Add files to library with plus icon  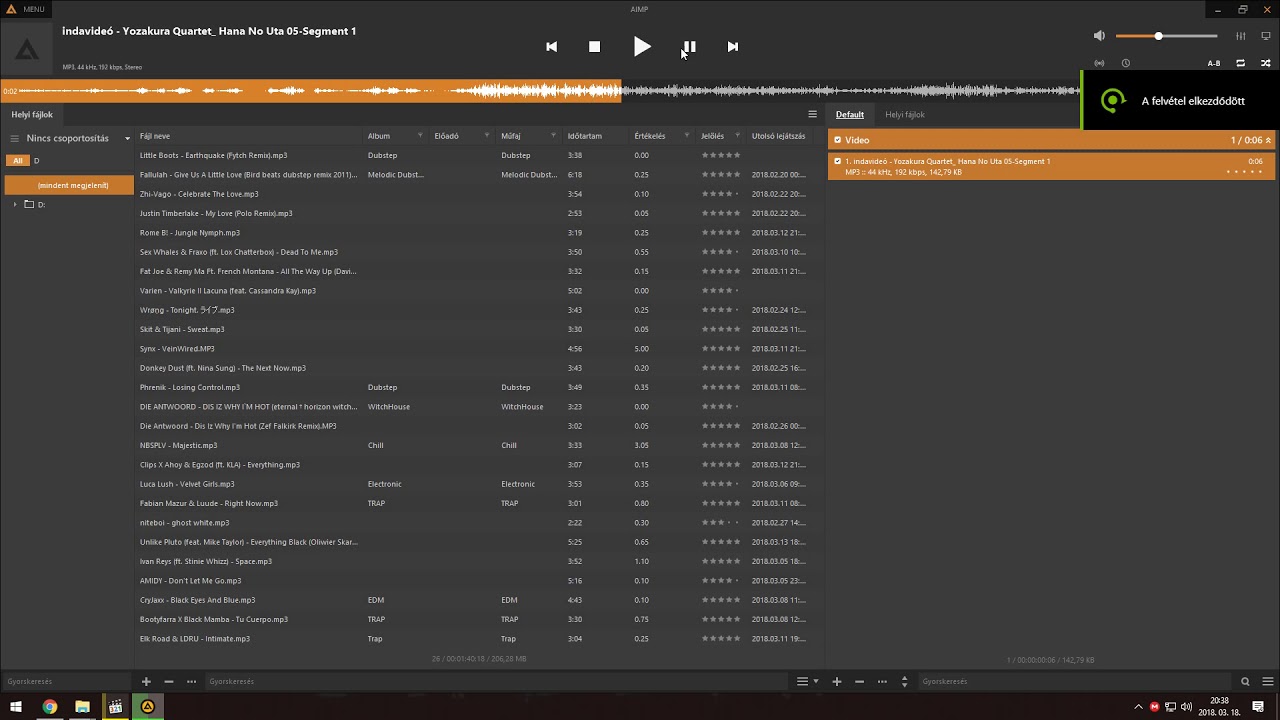(146, 682)
